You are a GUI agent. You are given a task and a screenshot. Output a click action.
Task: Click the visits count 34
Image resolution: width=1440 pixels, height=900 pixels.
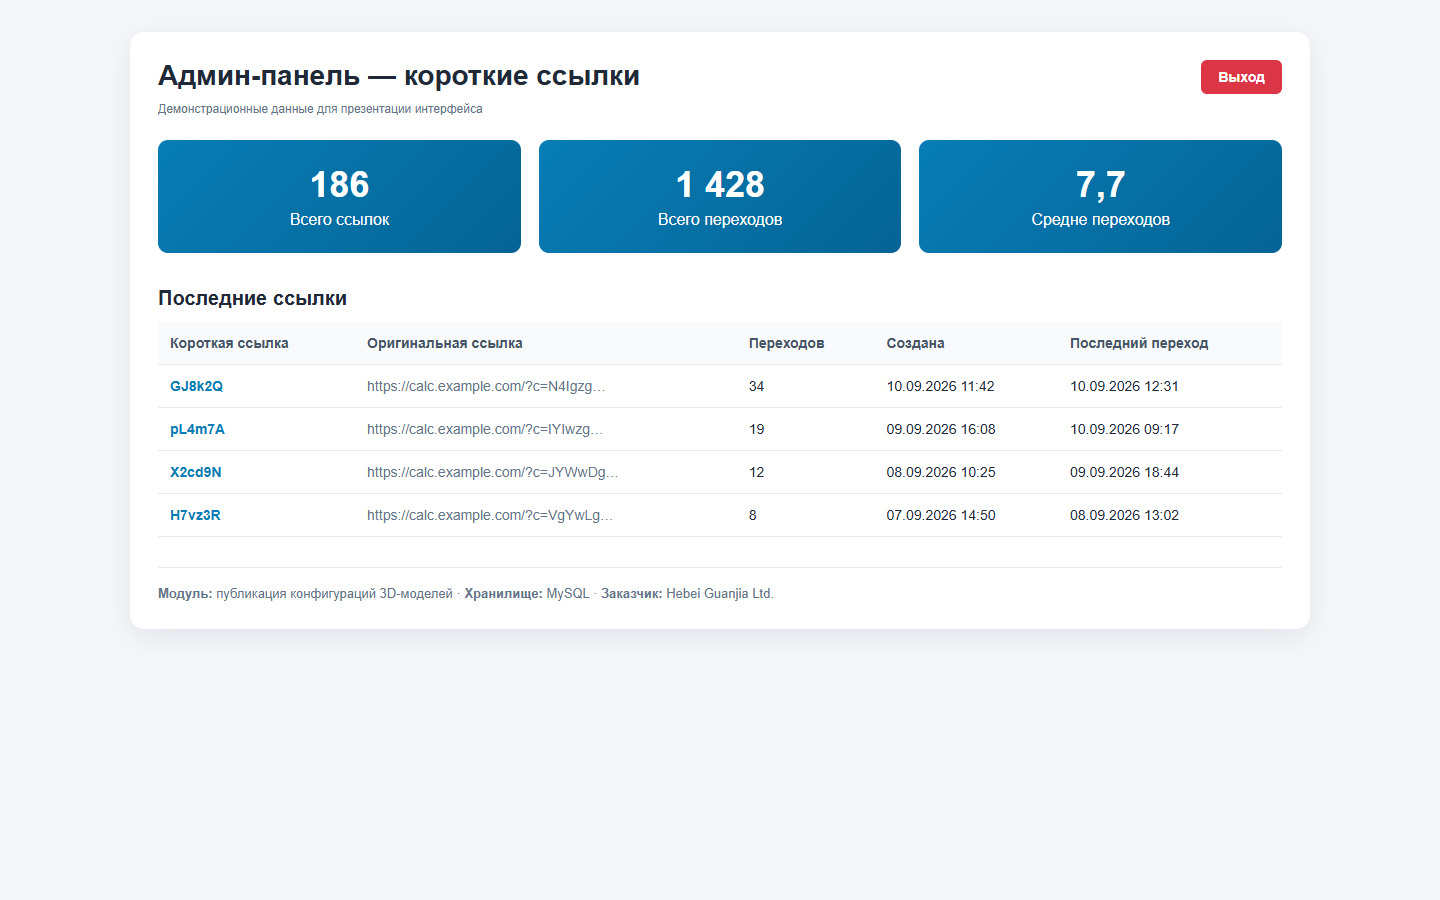757,386
